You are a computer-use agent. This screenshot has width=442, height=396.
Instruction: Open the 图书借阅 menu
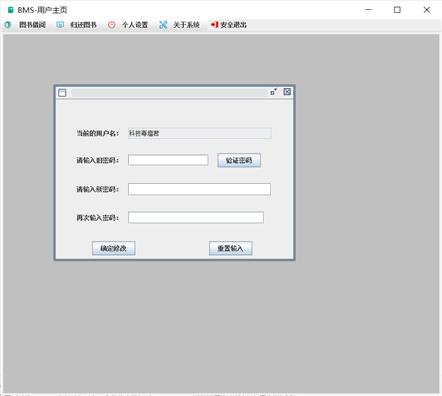pyautogui.click(x=32, y=25)
